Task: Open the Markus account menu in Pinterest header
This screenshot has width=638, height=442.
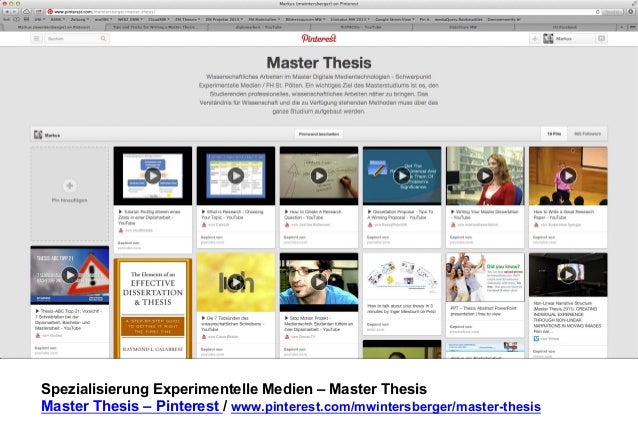Action: coord(568,39)
